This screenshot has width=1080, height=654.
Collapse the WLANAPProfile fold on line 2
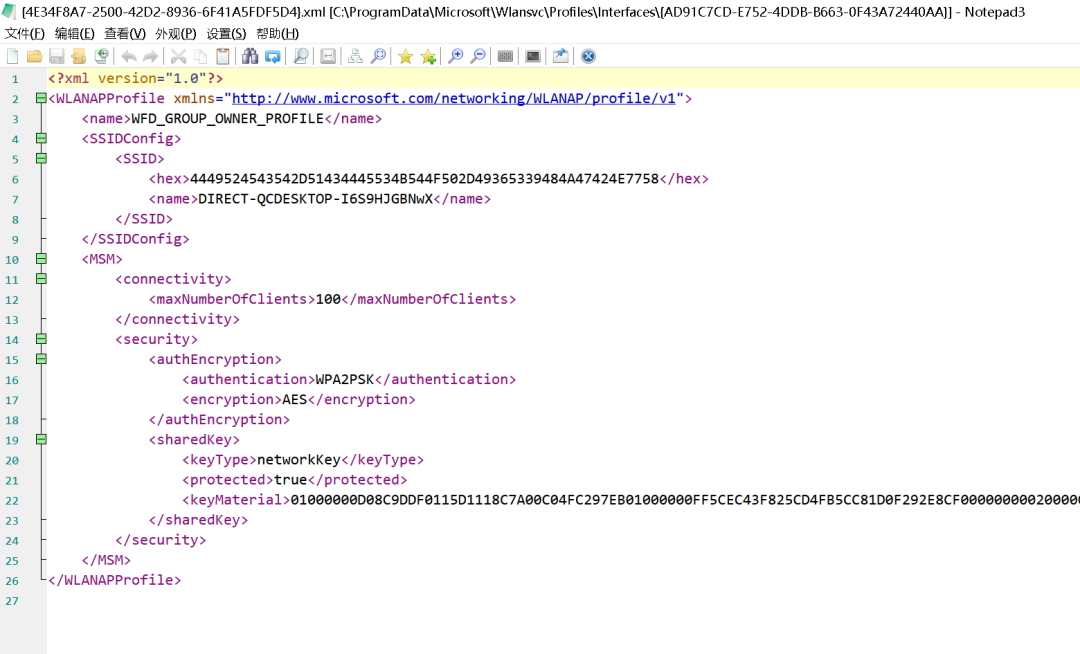(41, 98)
